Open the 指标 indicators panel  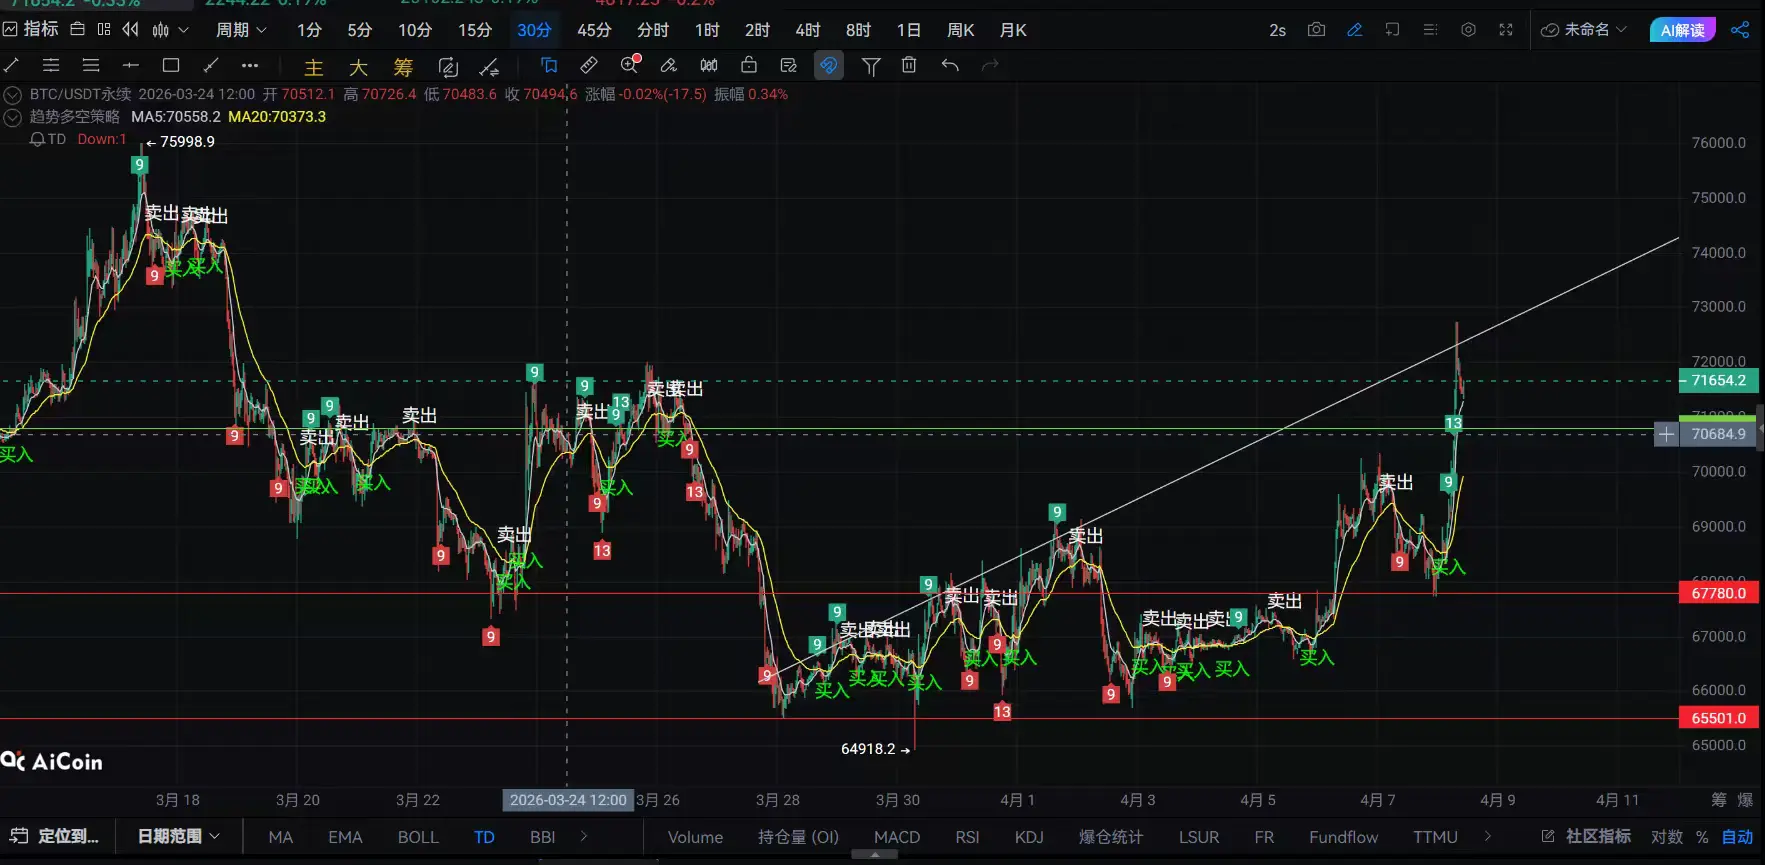tap(30, 30)
